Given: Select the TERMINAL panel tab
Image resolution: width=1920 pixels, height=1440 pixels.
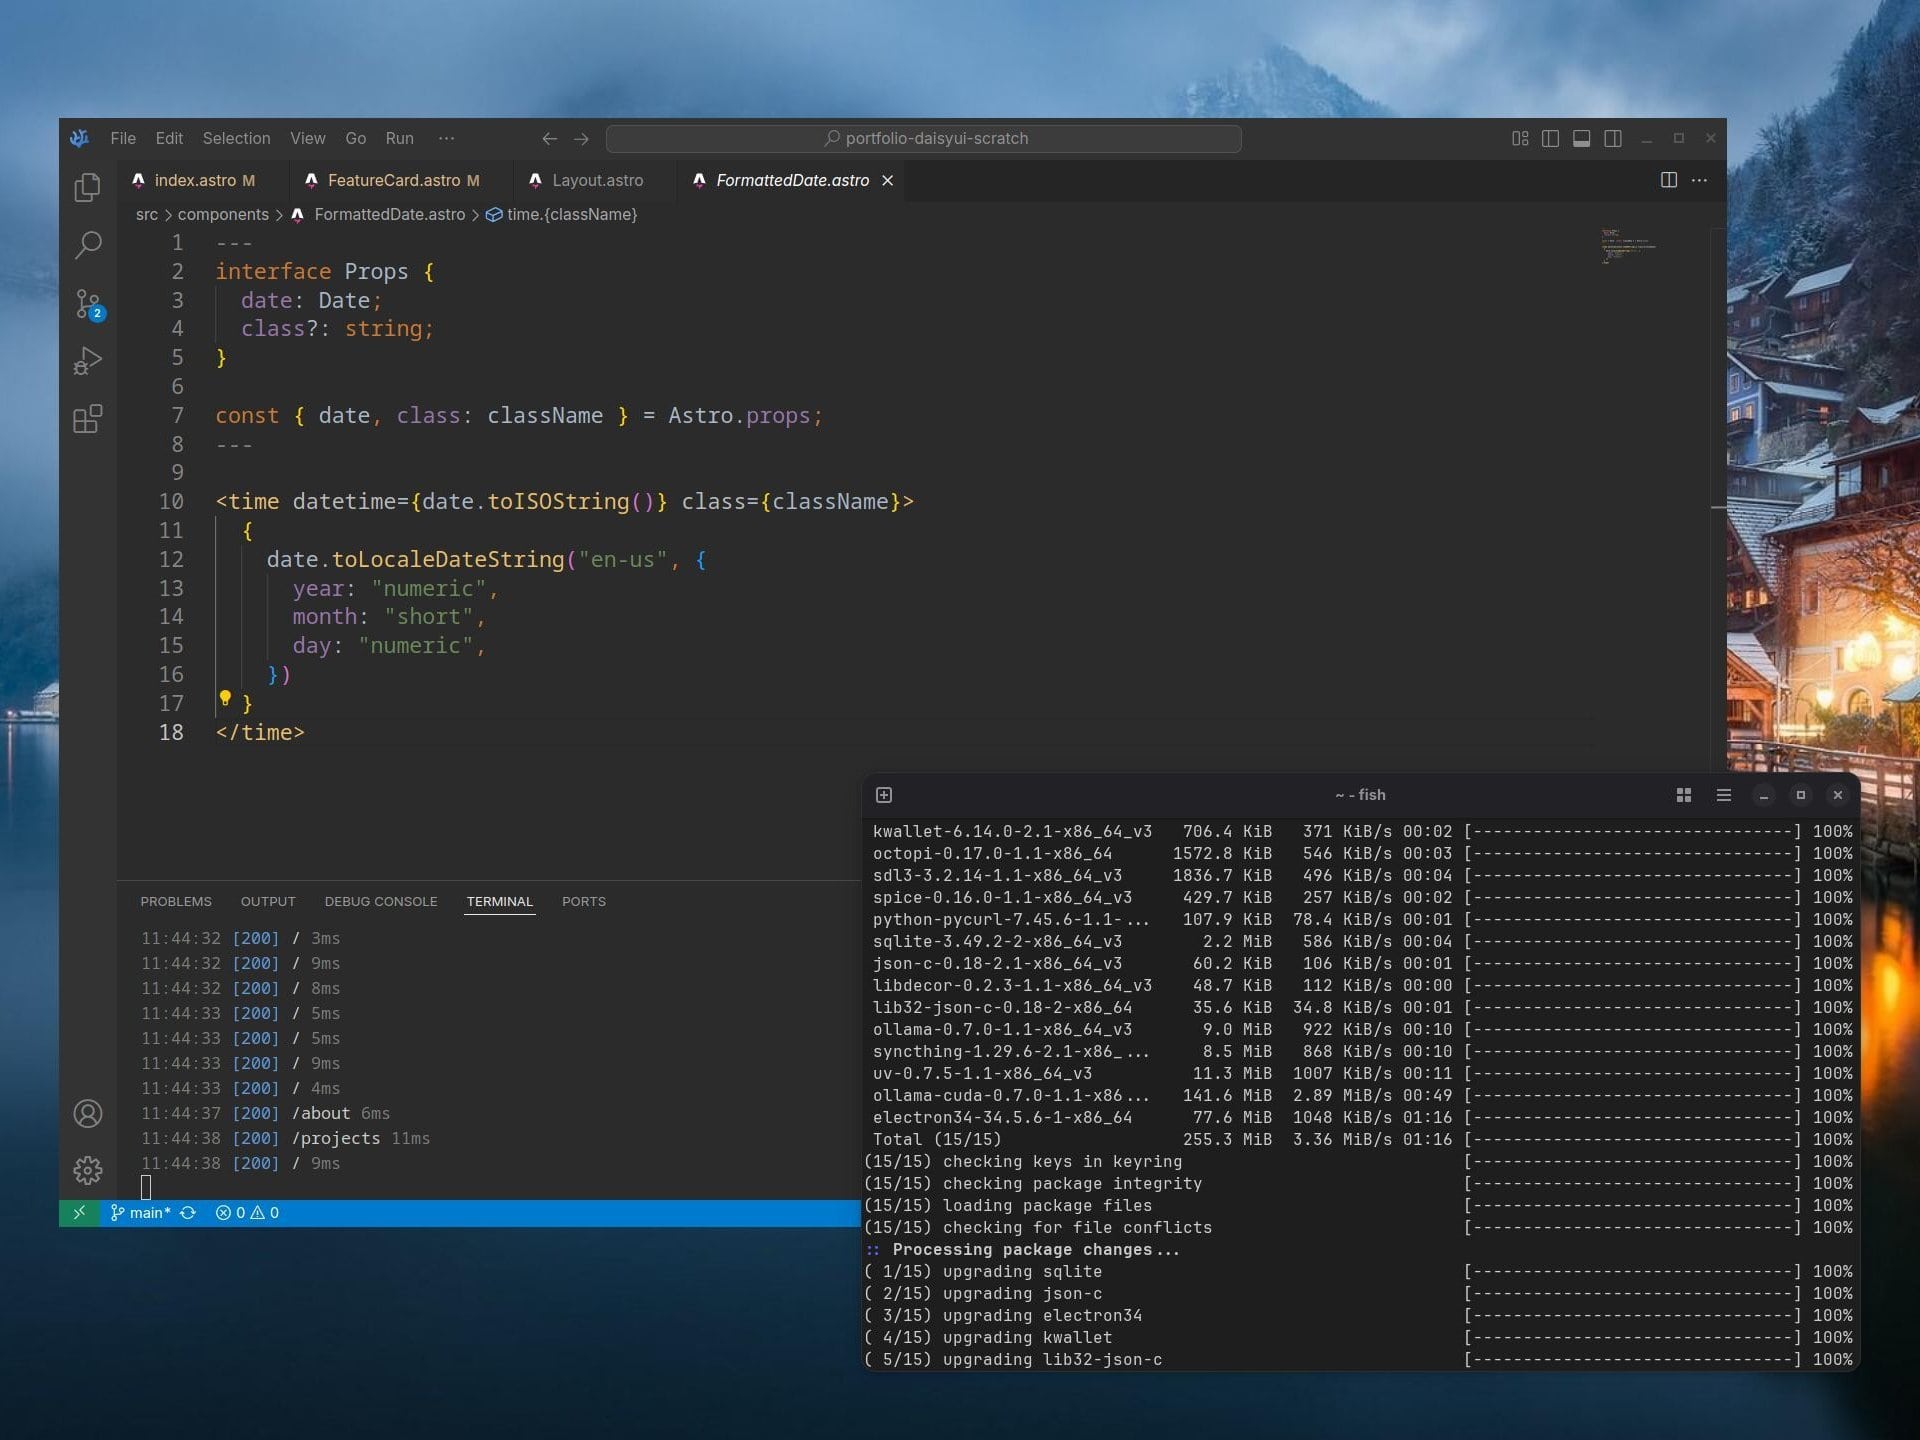Looking at the screenshot, I should pyautogui.click(x=500, y=901).
